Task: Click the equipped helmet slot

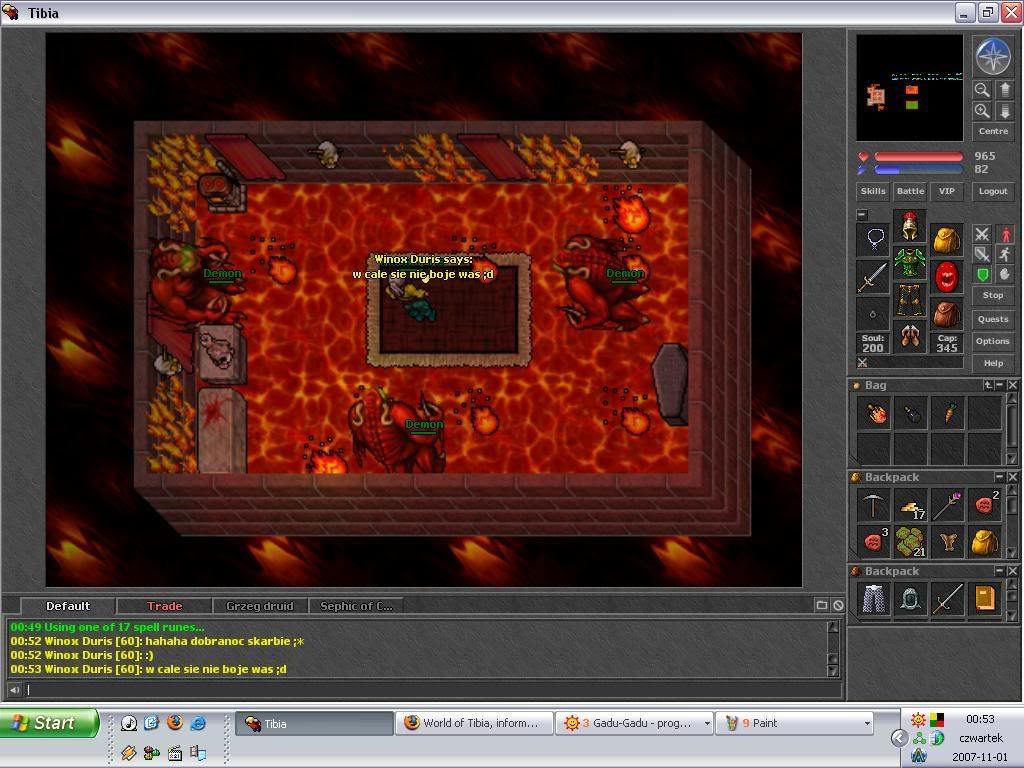Action: point(909,226)
